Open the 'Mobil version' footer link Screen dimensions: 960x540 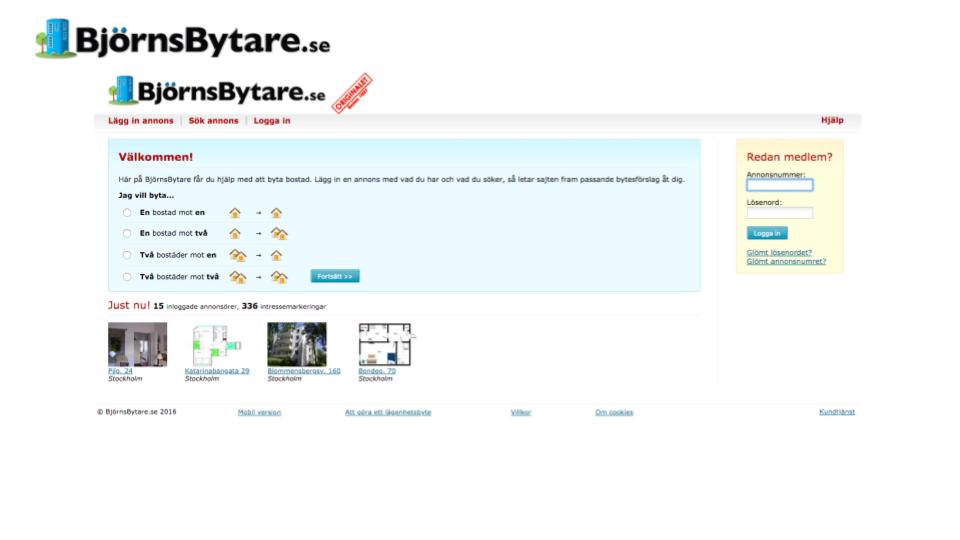point(259,413)
